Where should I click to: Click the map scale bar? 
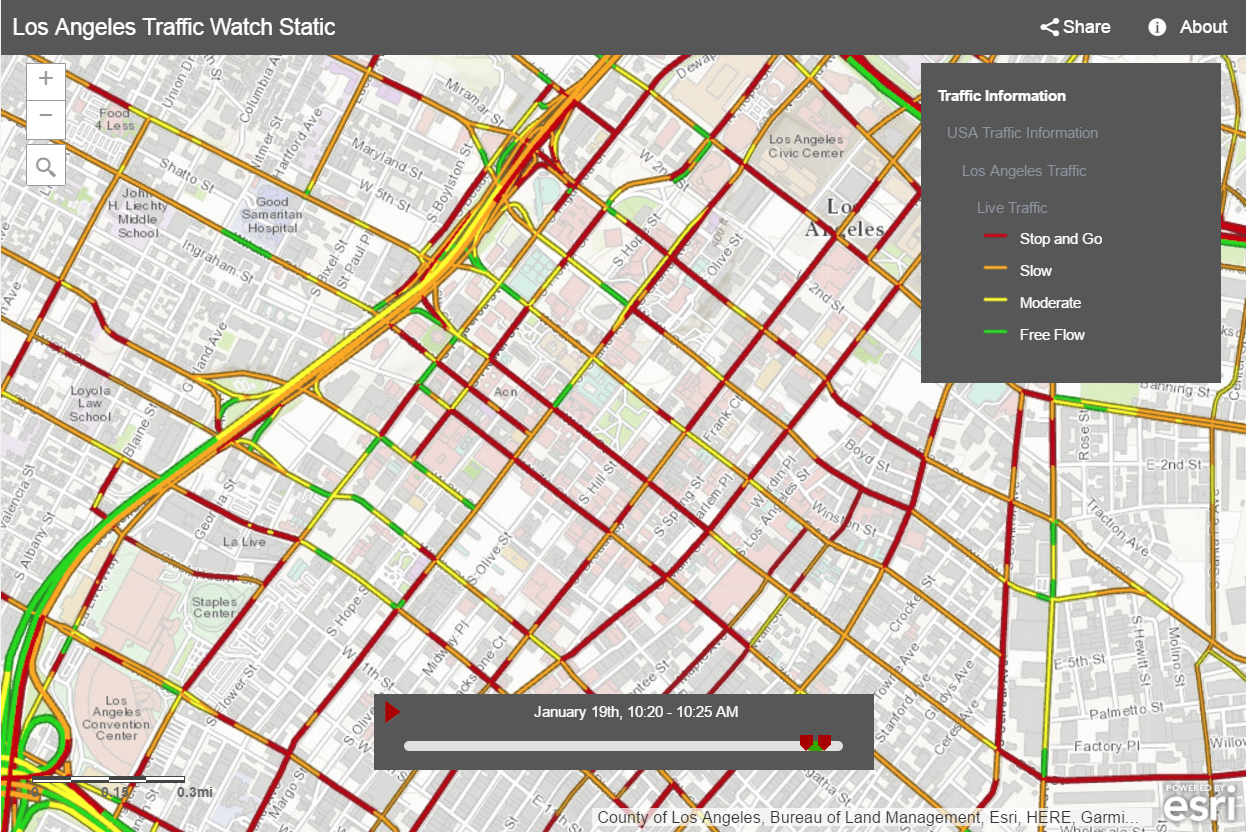(x=108, y=785)
